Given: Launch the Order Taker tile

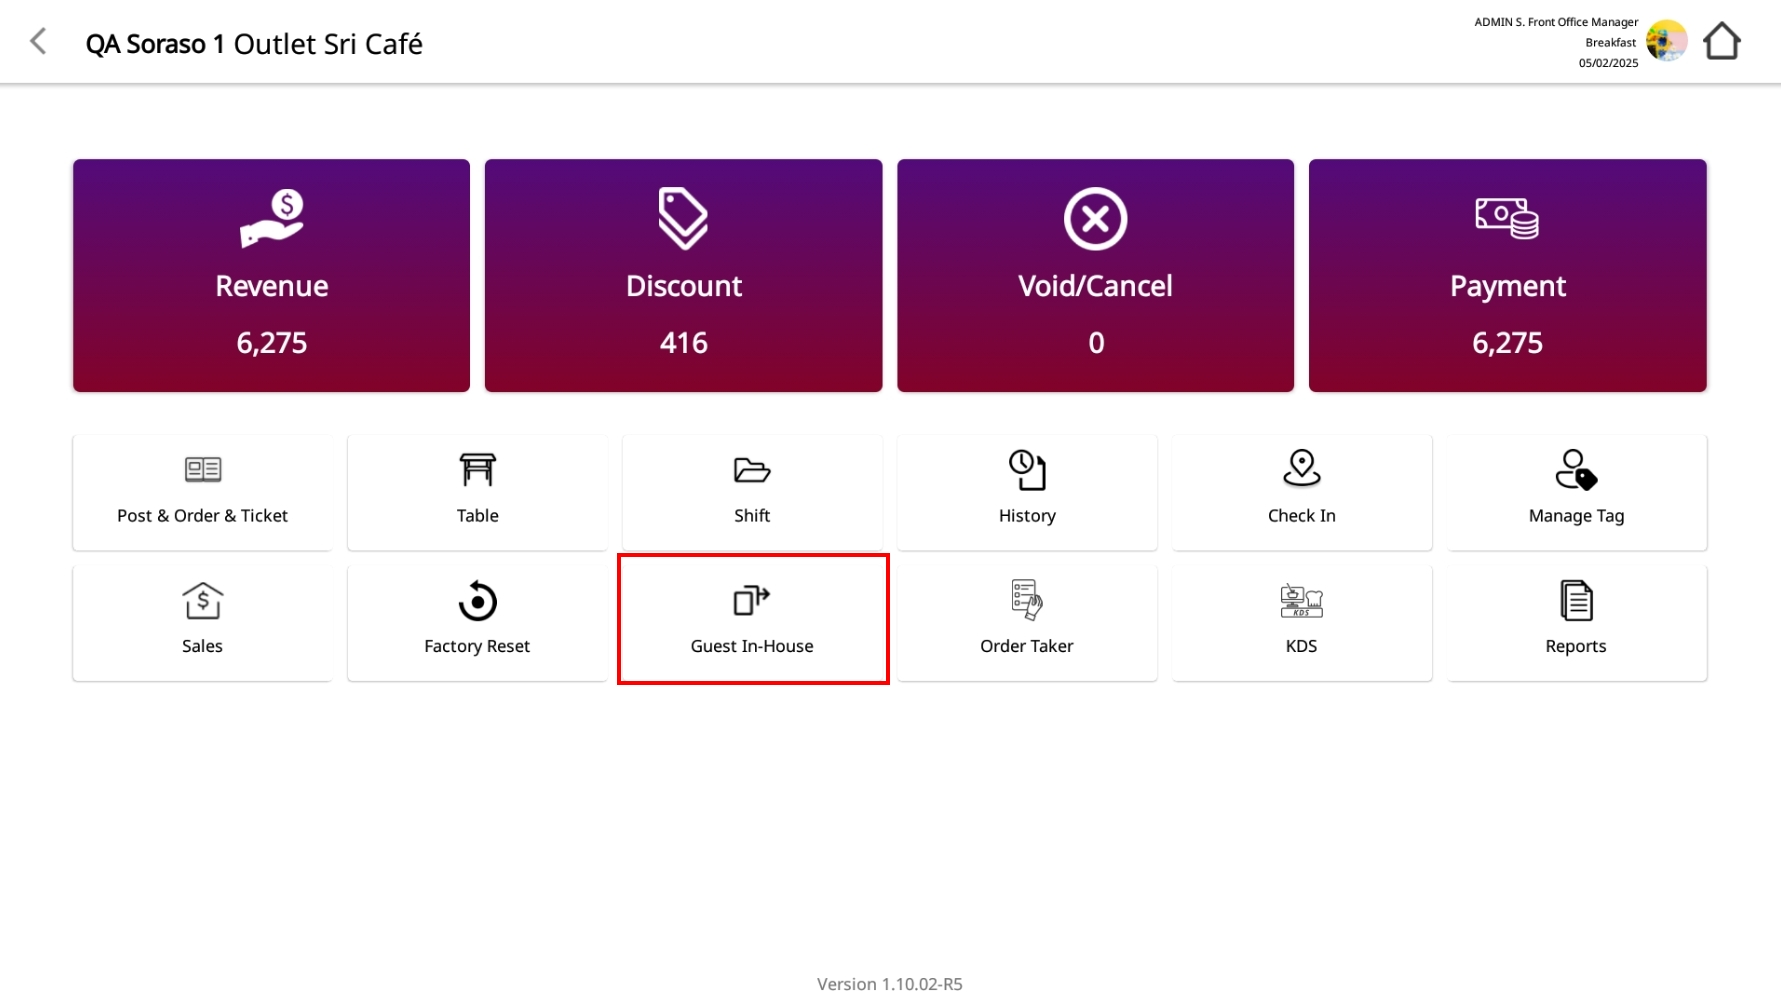Looking at the screenshot, I should coord(1027,622).
